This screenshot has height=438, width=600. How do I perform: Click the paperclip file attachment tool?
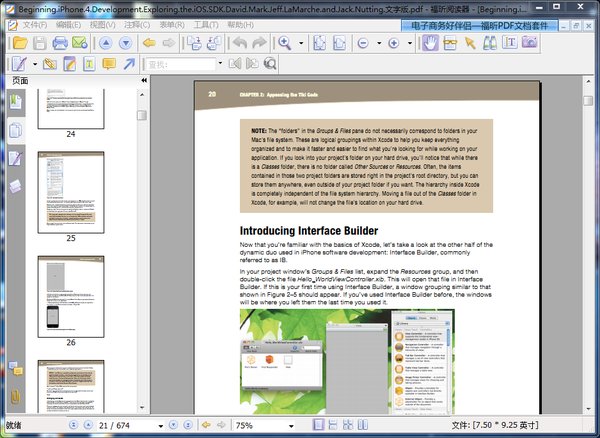[x=50, y=64]
